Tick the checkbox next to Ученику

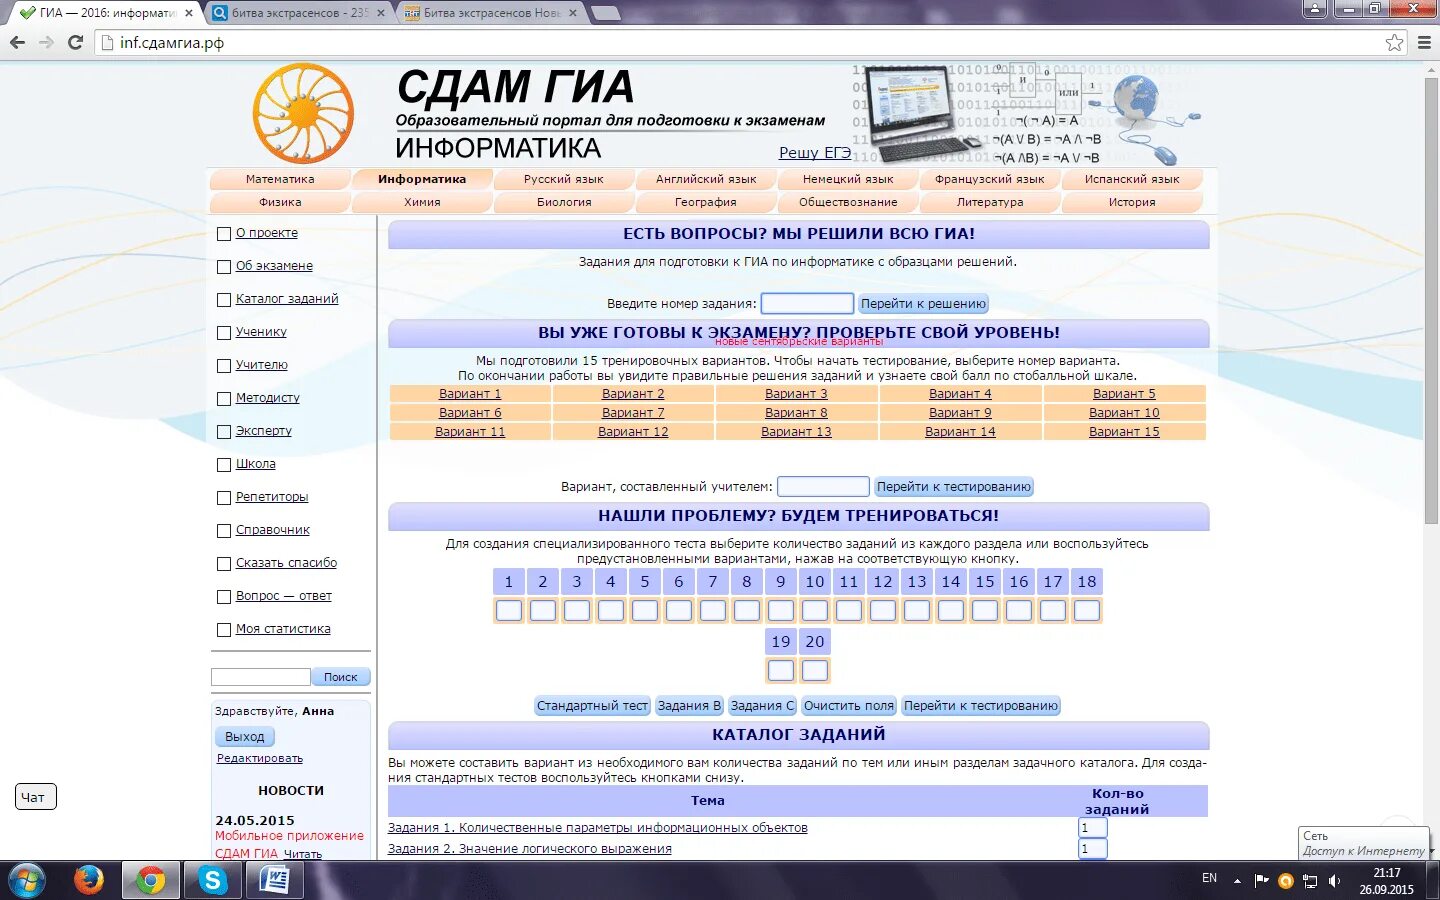(x=224, y=333)
